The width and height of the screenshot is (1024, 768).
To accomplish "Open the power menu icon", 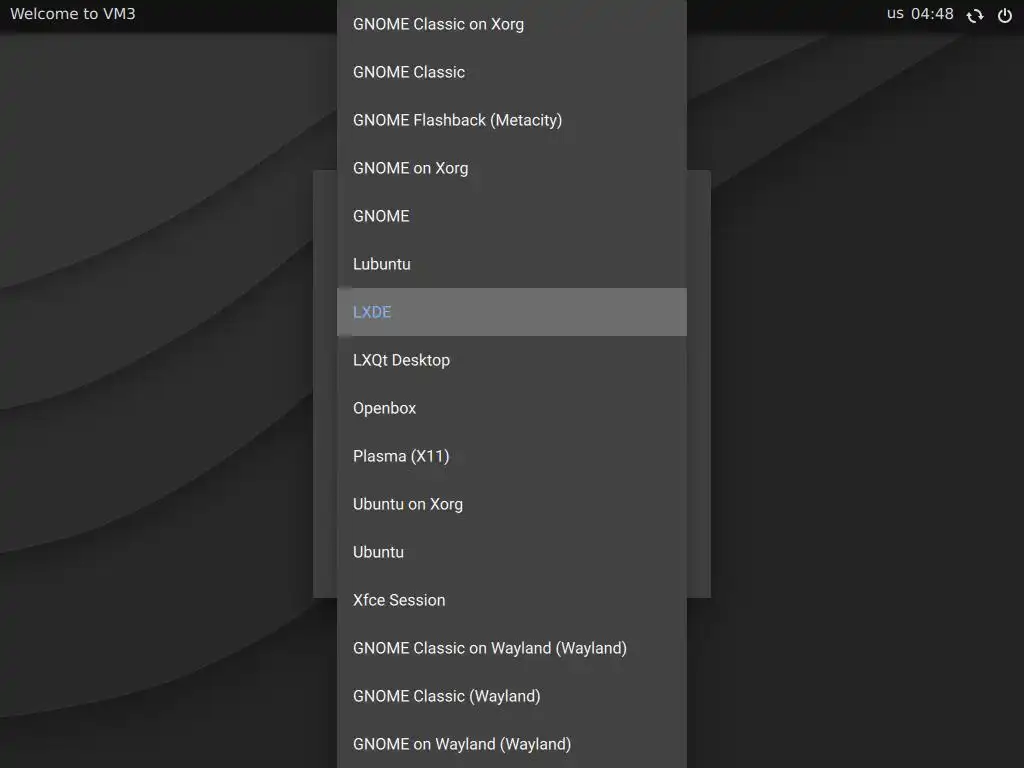I will tap(1004, 15).
